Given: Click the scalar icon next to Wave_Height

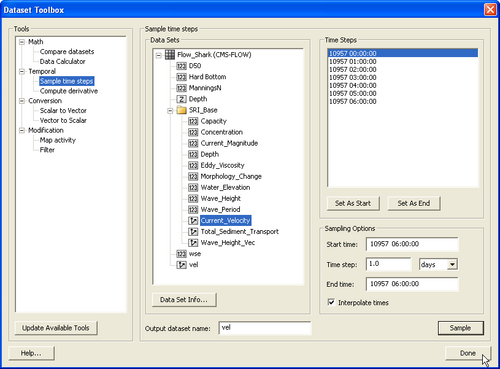Looking at the screenshot, I should [193, 198].
